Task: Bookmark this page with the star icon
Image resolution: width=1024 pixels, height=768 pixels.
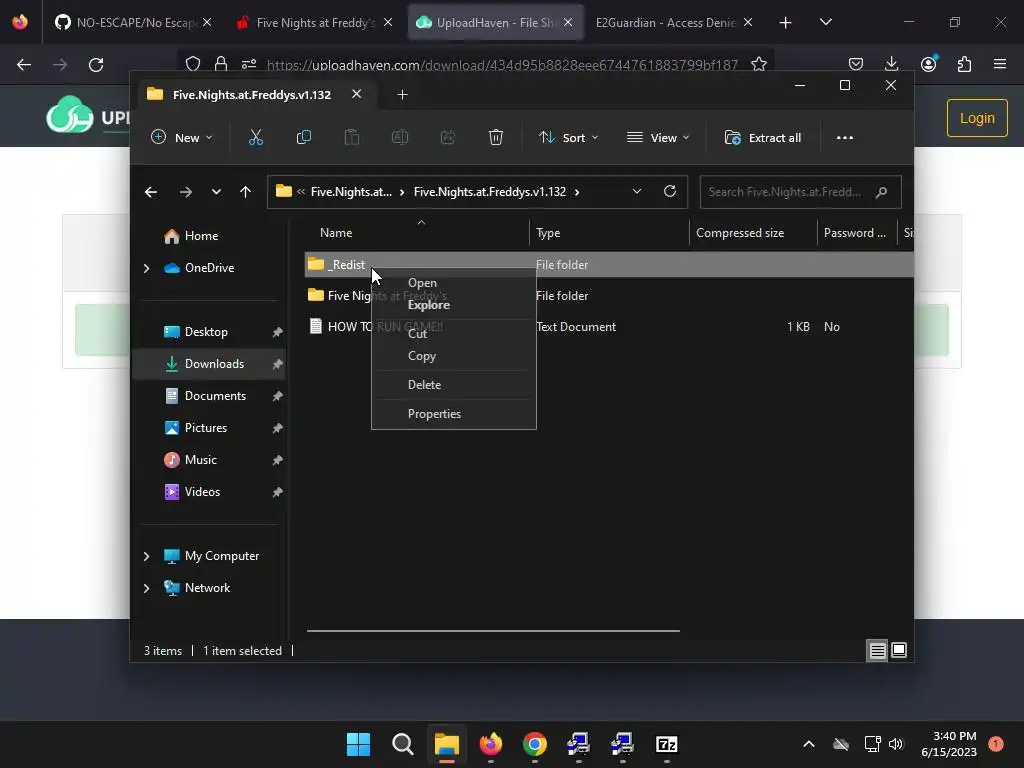Action: pyautogui.click(x=758, y=64)
